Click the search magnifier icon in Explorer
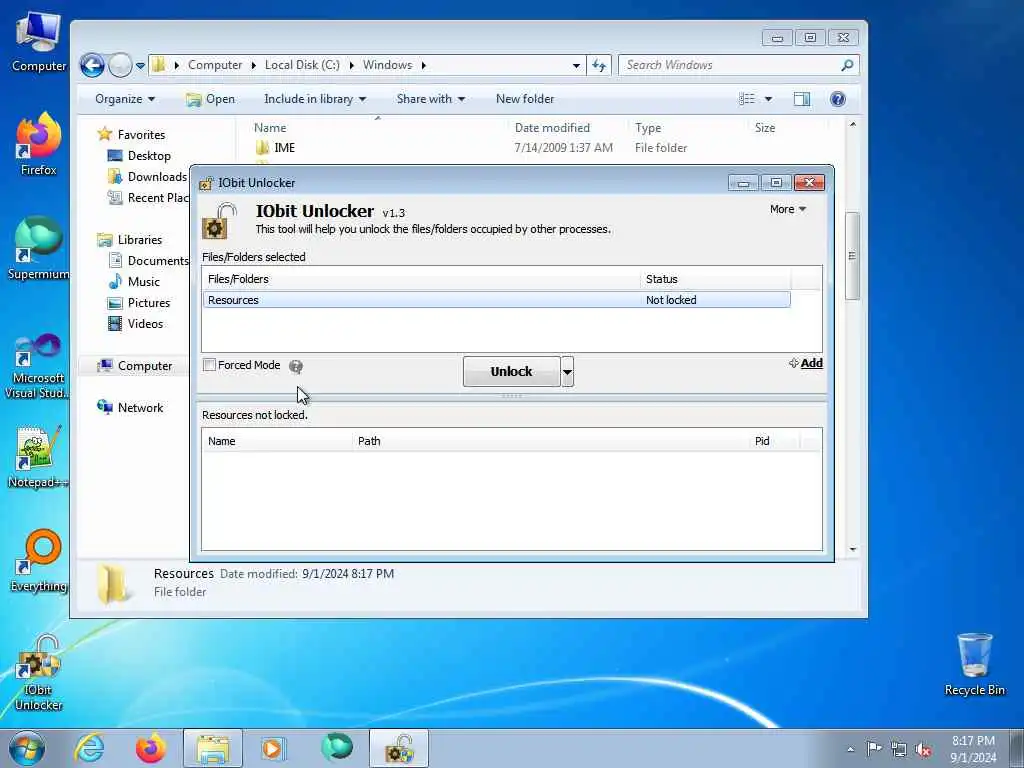This screenshot has width=1024, height=768. coord(847,65)
